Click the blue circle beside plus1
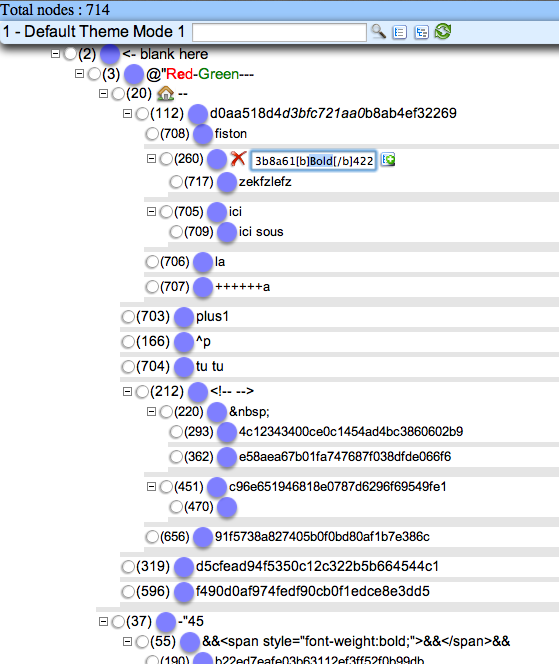The height and width of the screenshot is (664, 559). click(184, 317)
